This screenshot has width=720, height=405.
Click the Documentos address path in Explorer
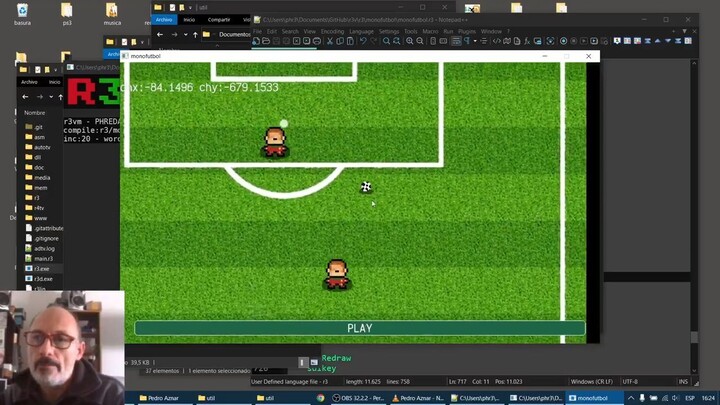point(234,34)
